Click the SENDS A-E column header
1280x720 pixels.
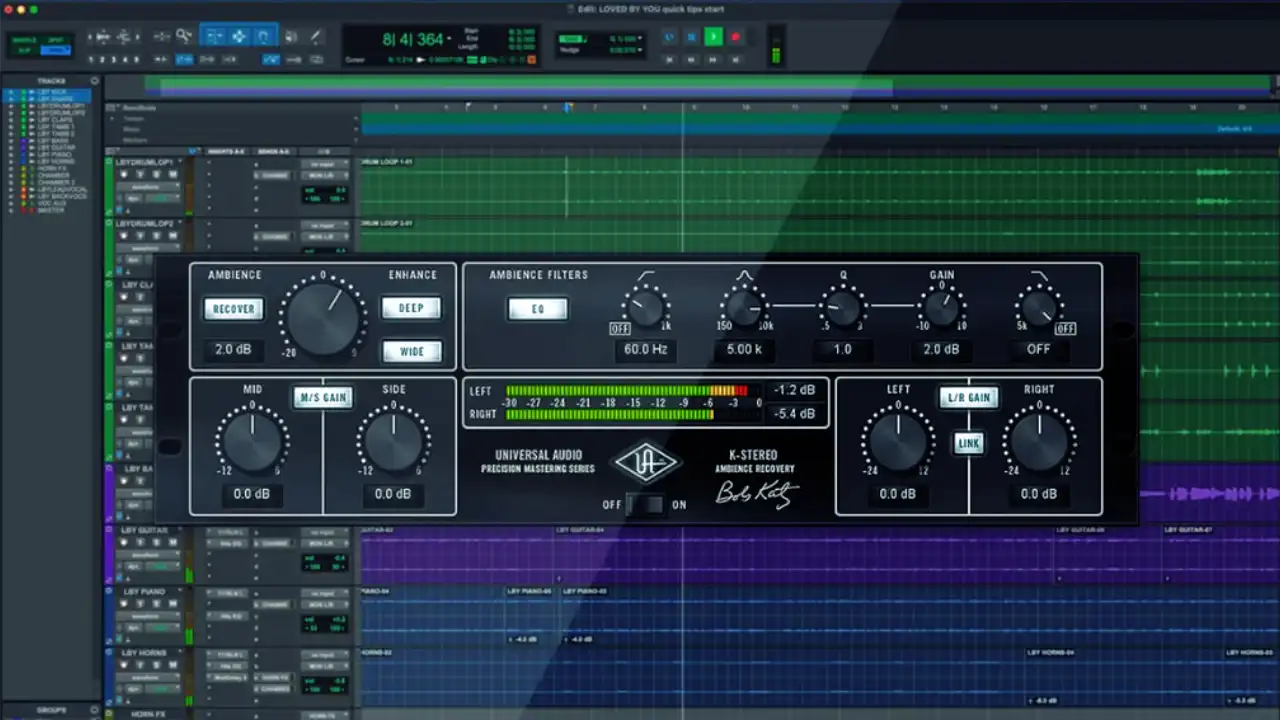(273, 151)
